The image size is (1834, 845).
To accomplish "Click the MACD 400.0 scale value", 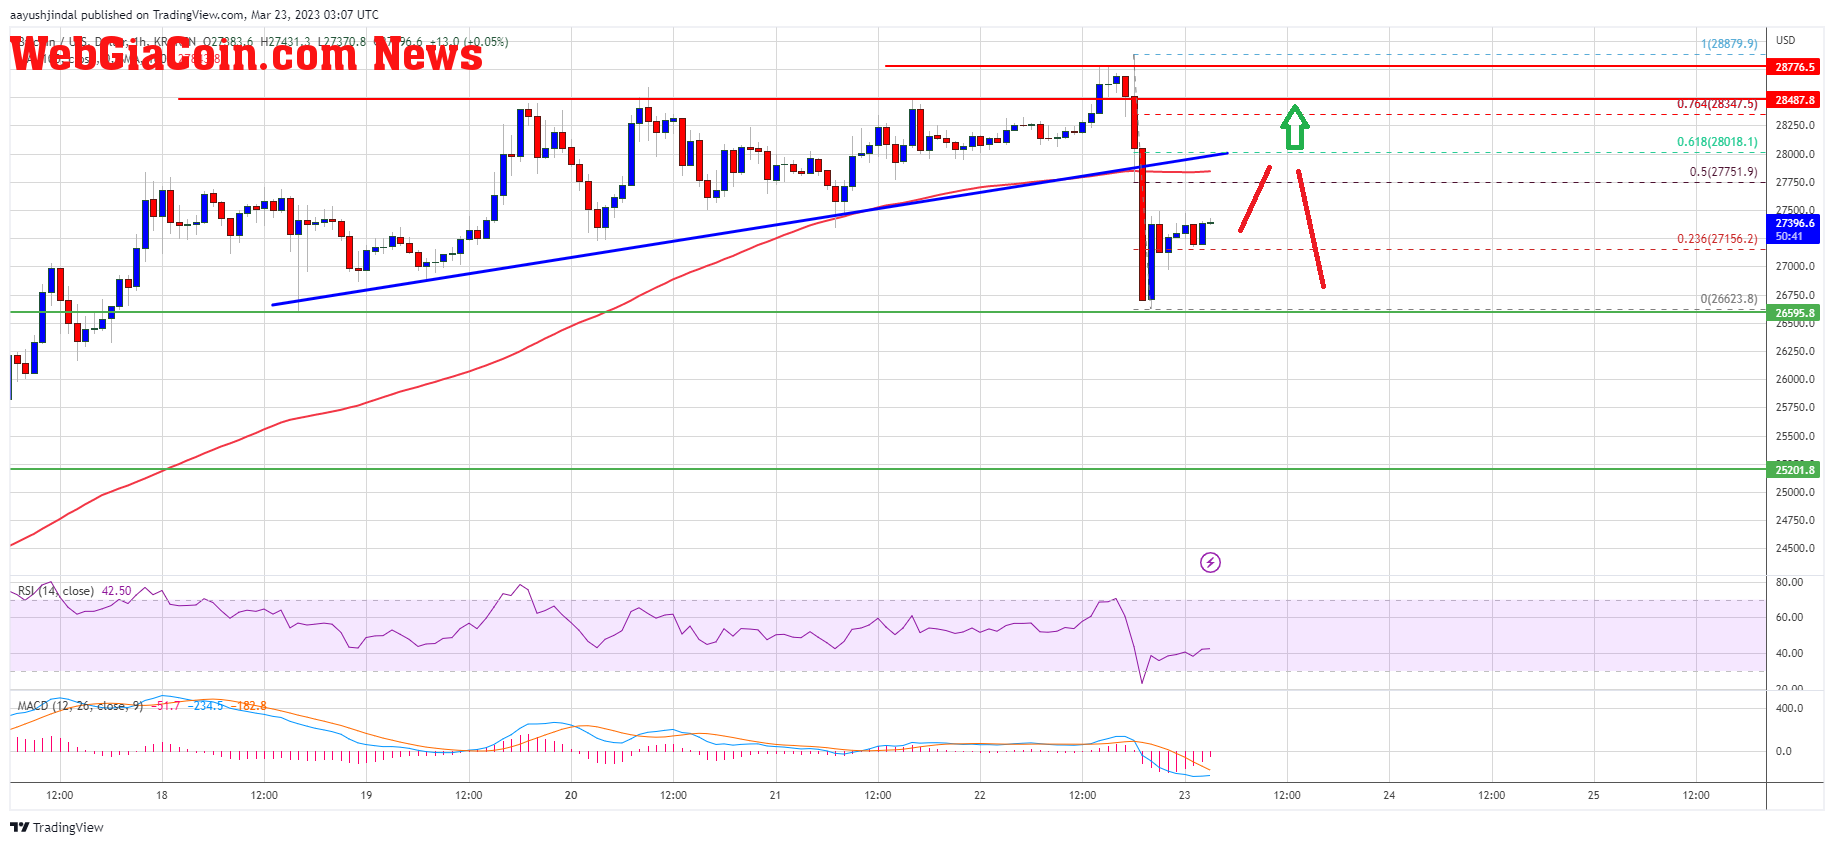I will [x=1789, y=708].
